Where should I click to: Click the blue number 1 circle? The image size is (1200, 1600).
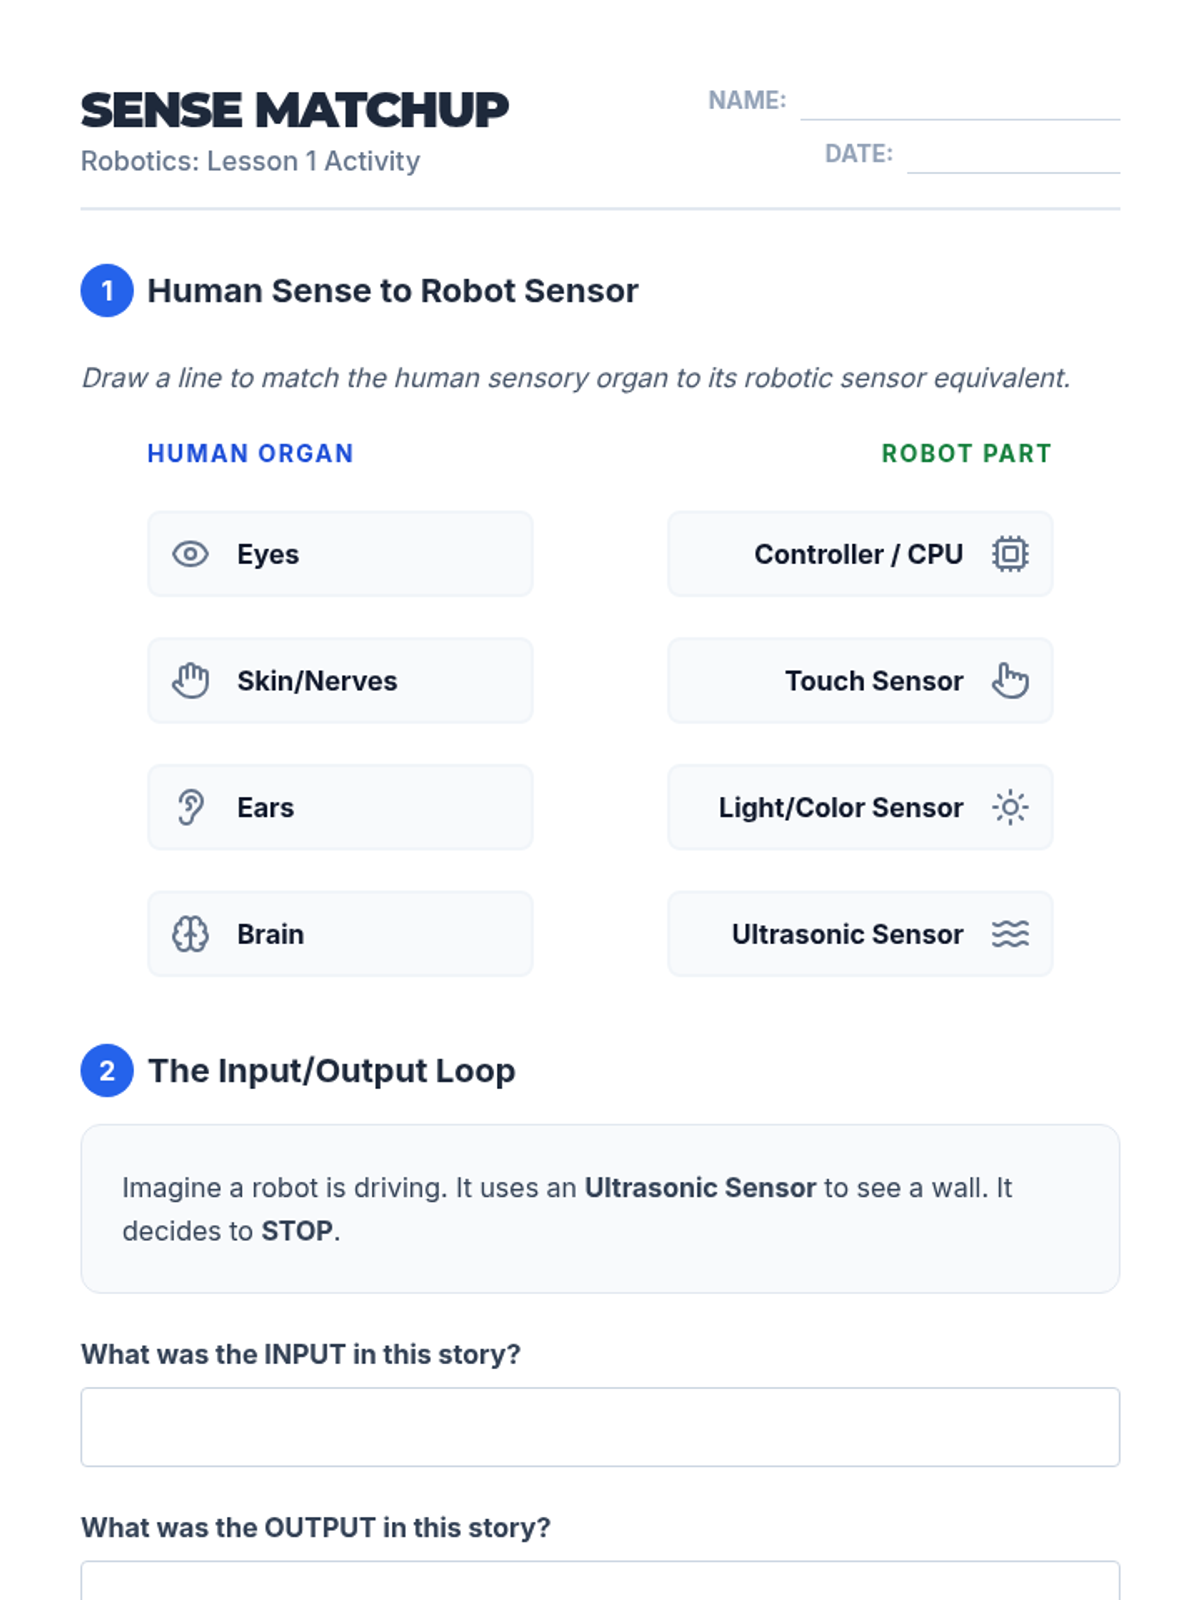[x=107, y=291]
